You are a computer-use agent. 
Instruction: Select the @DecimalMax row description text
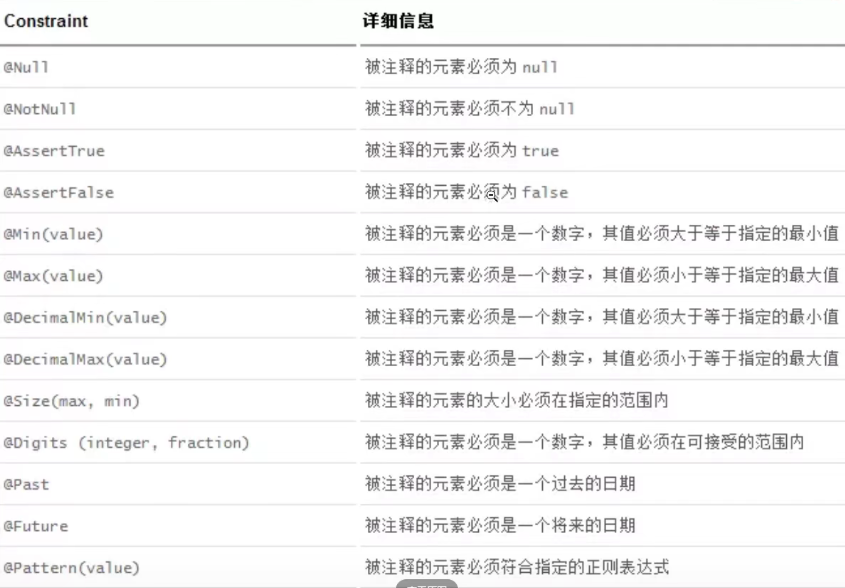[x=602, y=358]
